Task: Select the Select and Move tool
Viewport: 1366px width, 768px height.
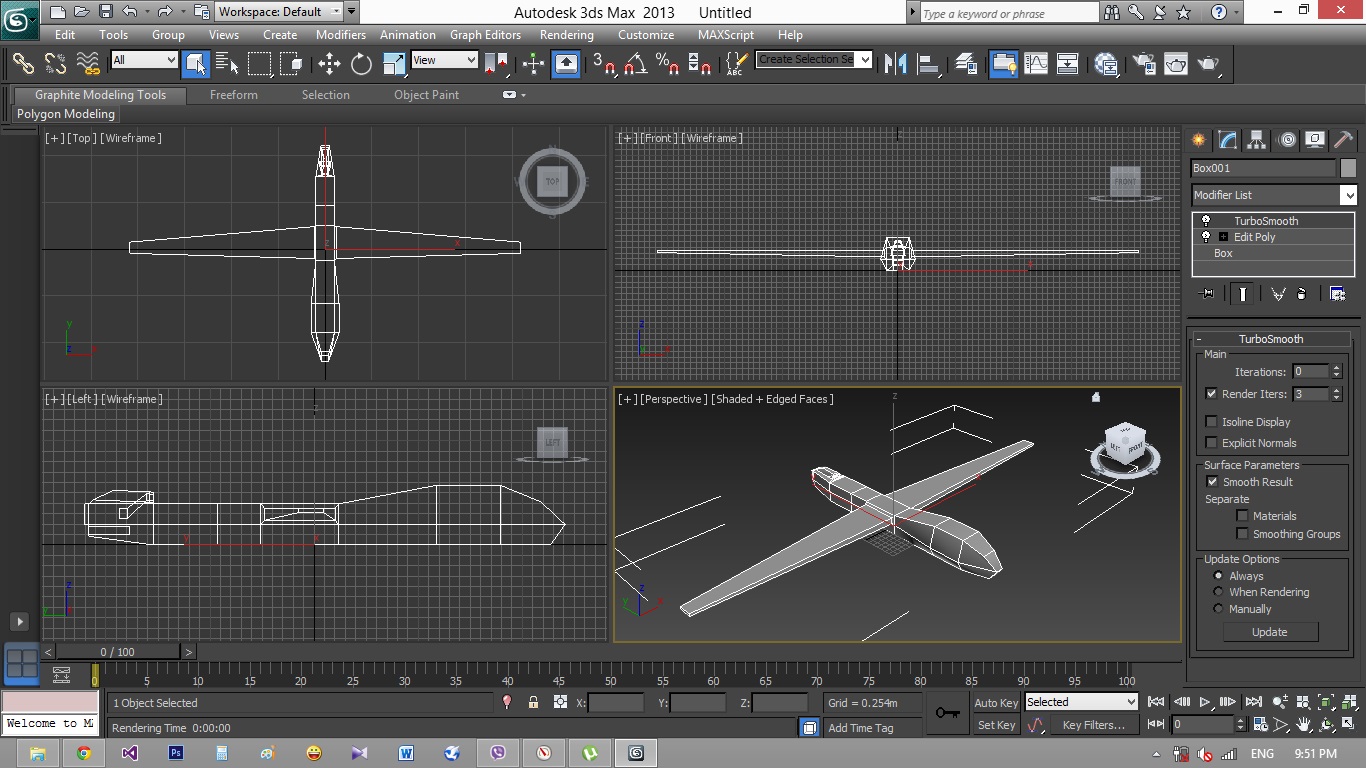Action: (329, 63)
